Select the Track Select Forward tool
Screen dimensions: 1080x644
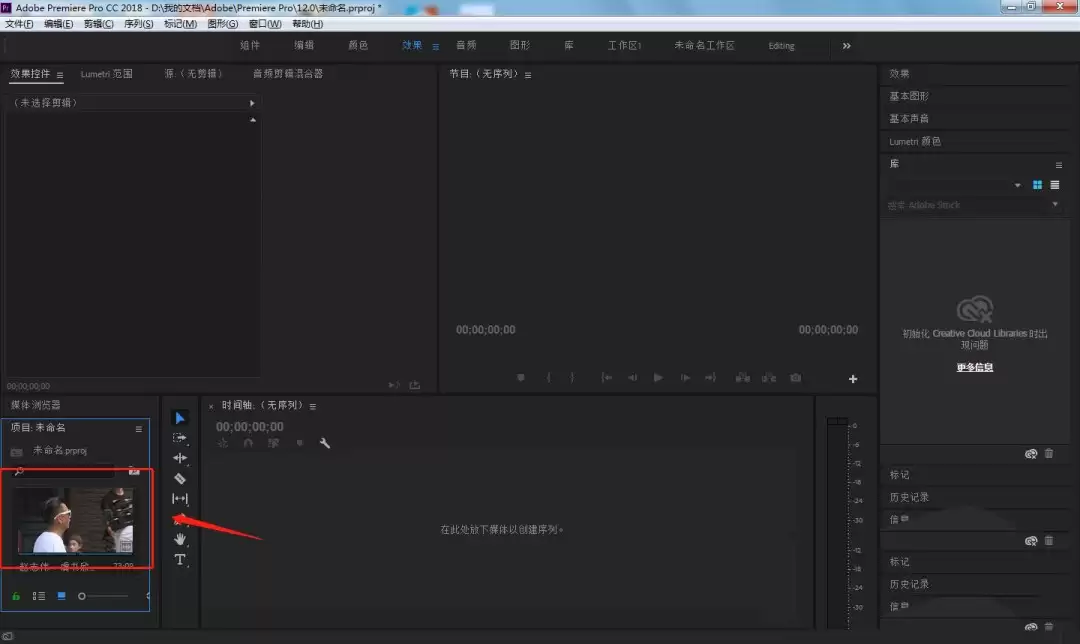tap(180, 438)
